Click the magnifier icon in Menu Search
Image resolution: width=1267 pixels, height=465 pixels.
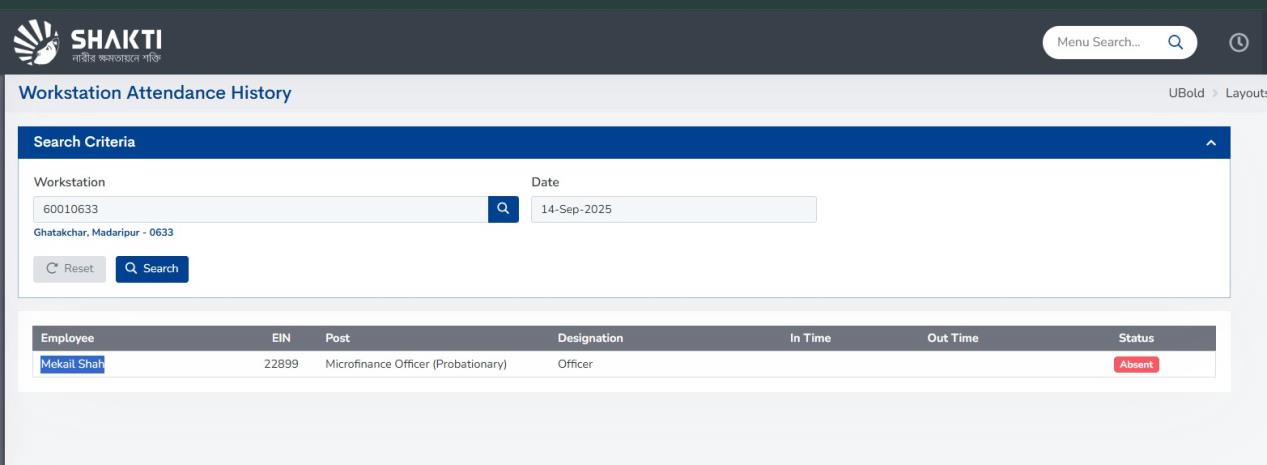point(1175,42)
